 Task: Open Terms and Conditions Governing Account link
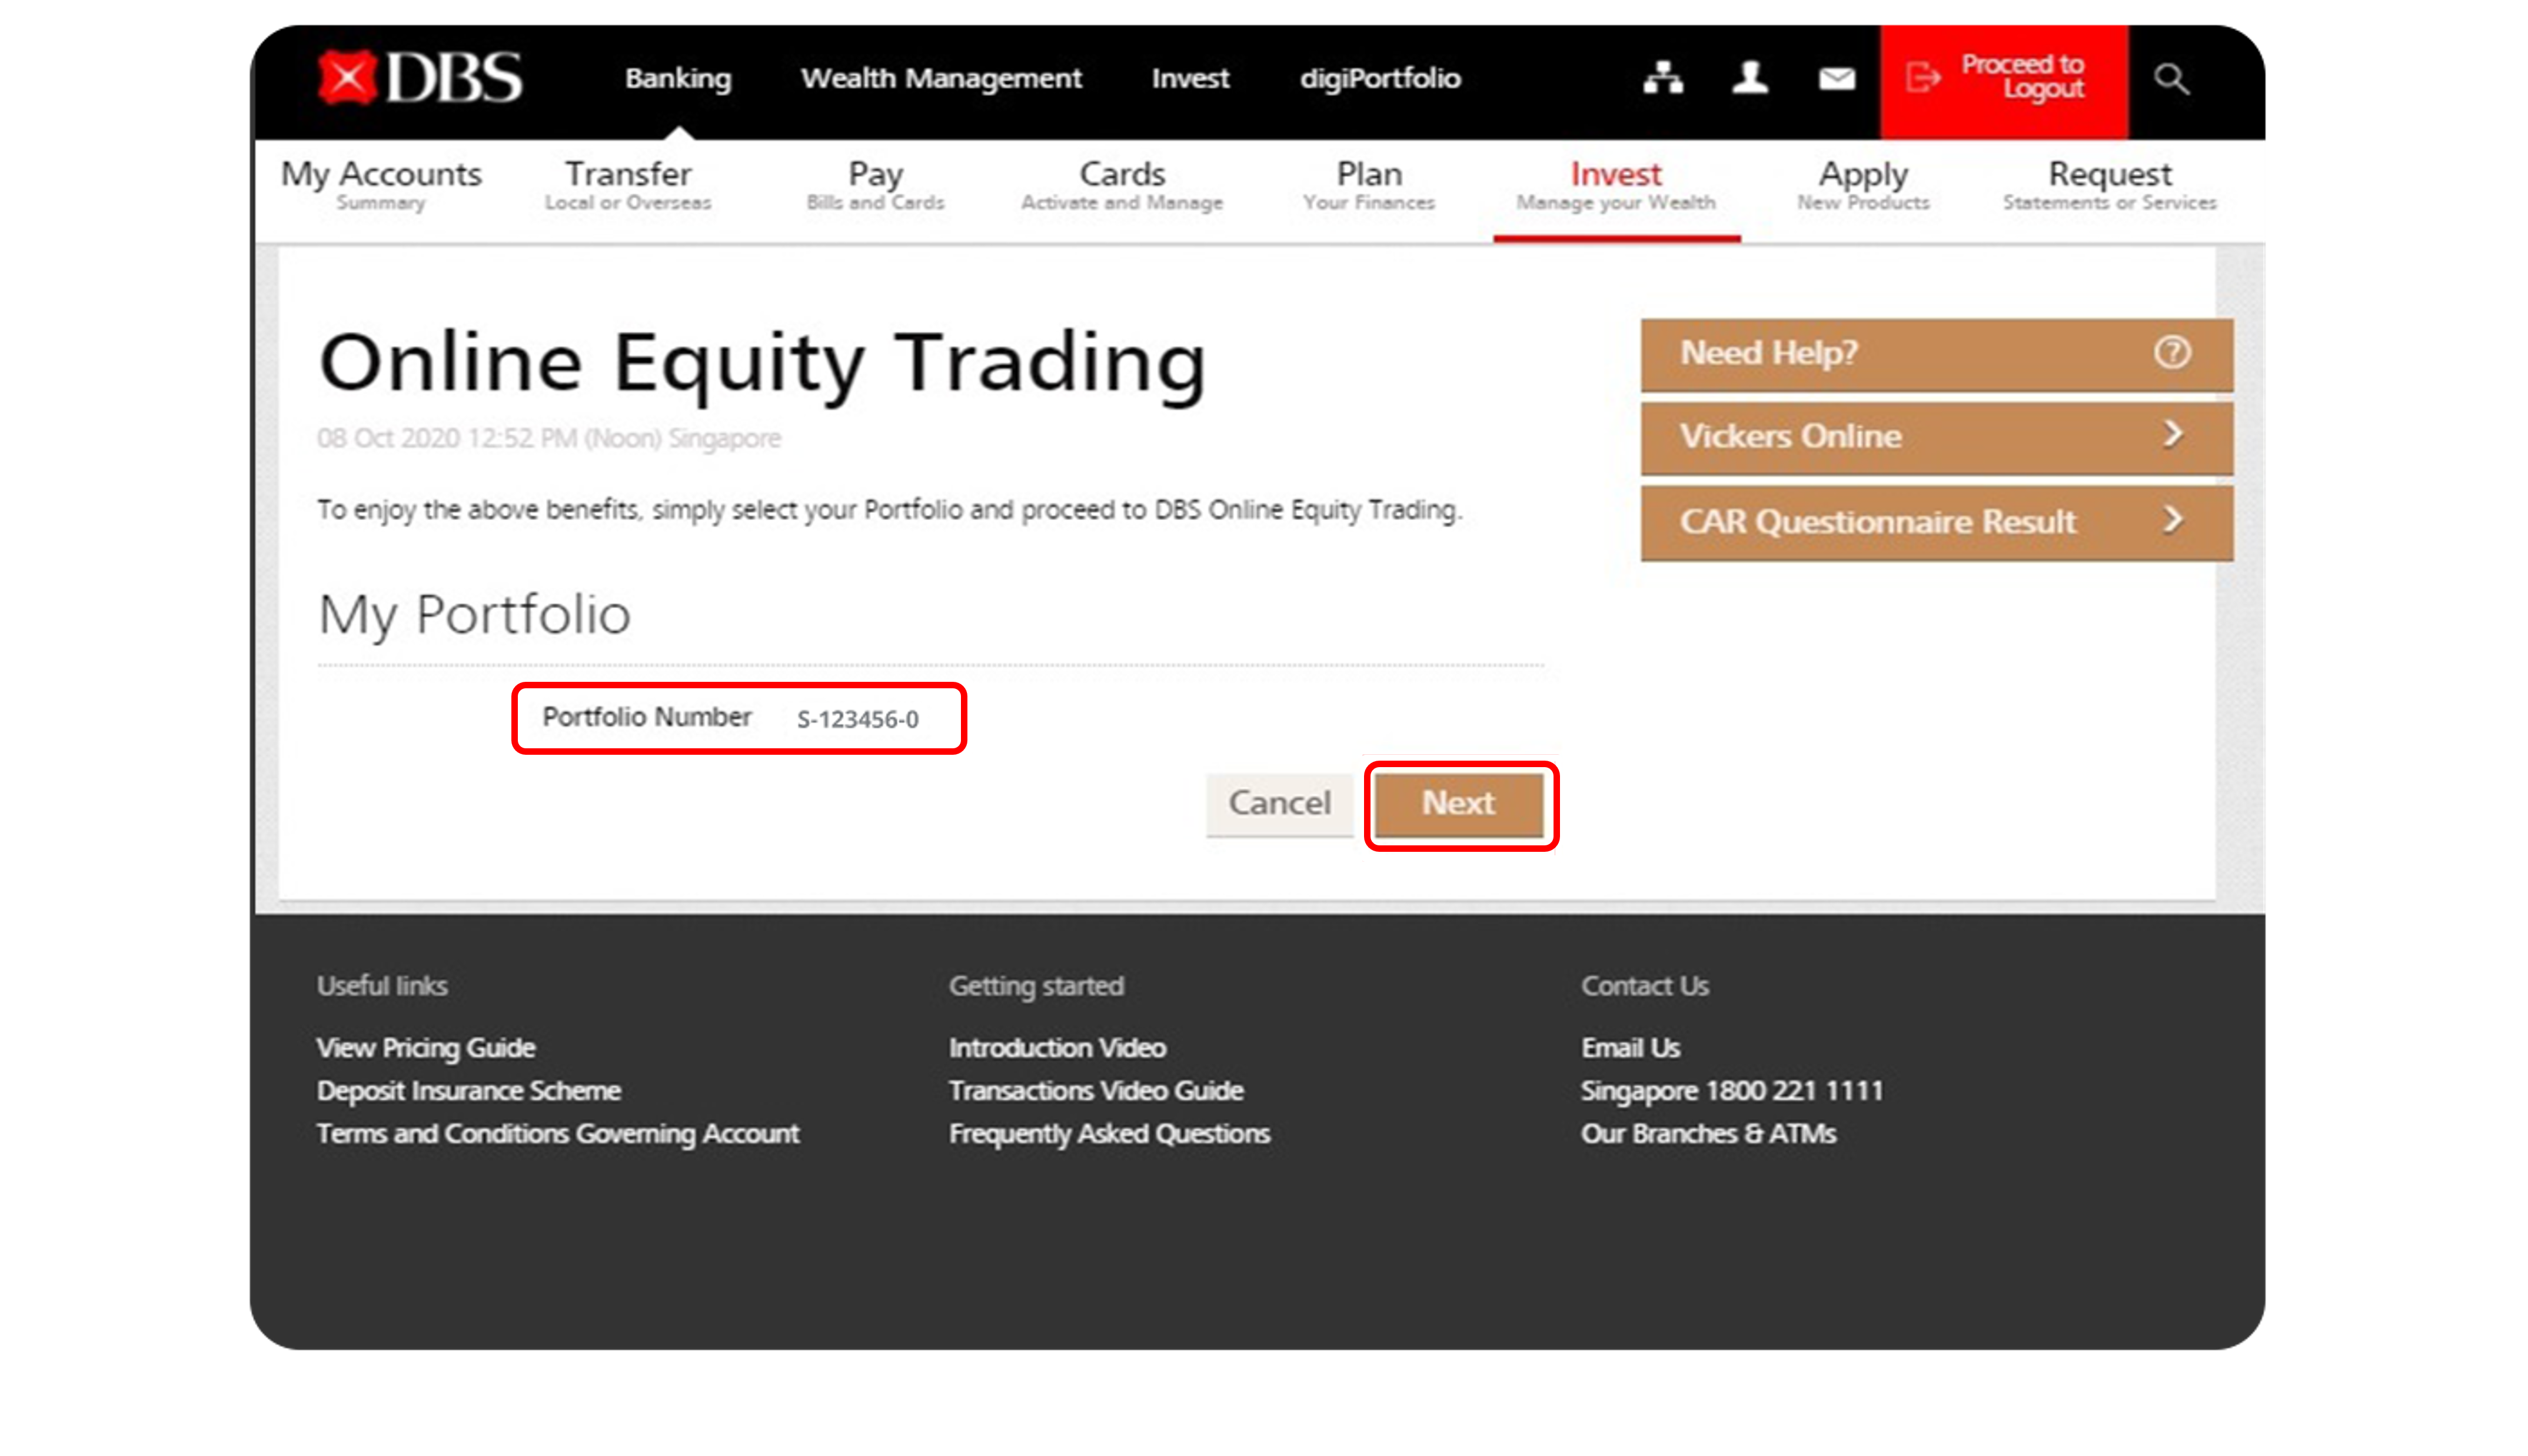click(x=557, y=1133)
